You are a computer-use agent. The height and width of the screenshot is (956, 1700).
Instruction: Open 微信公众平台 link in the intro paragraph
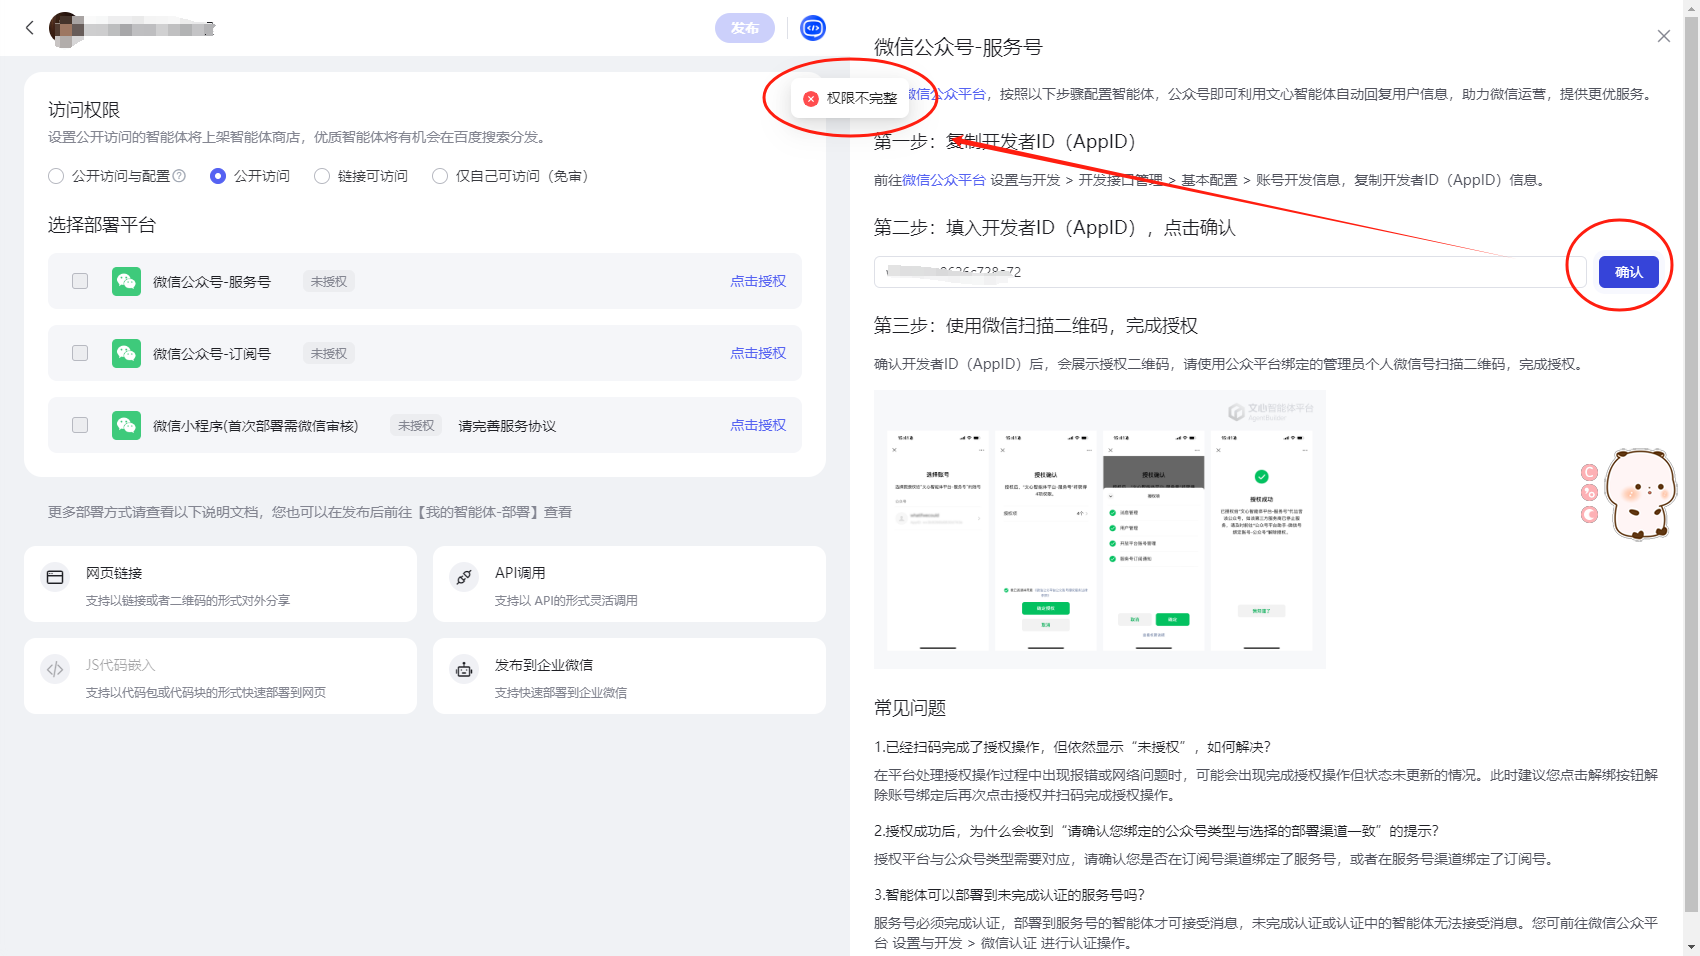pyautogui.click(x=946, y=94)
